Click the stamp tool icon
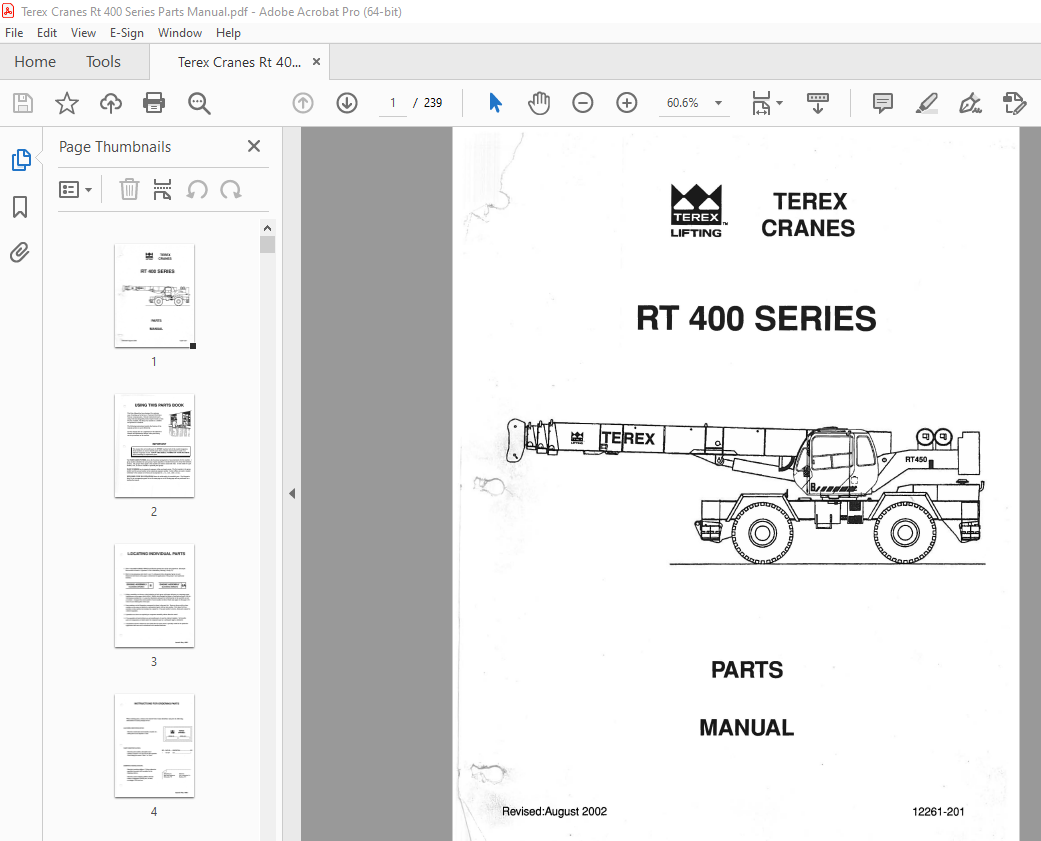Screen dimensions: 1041x841 [1014, 103]
